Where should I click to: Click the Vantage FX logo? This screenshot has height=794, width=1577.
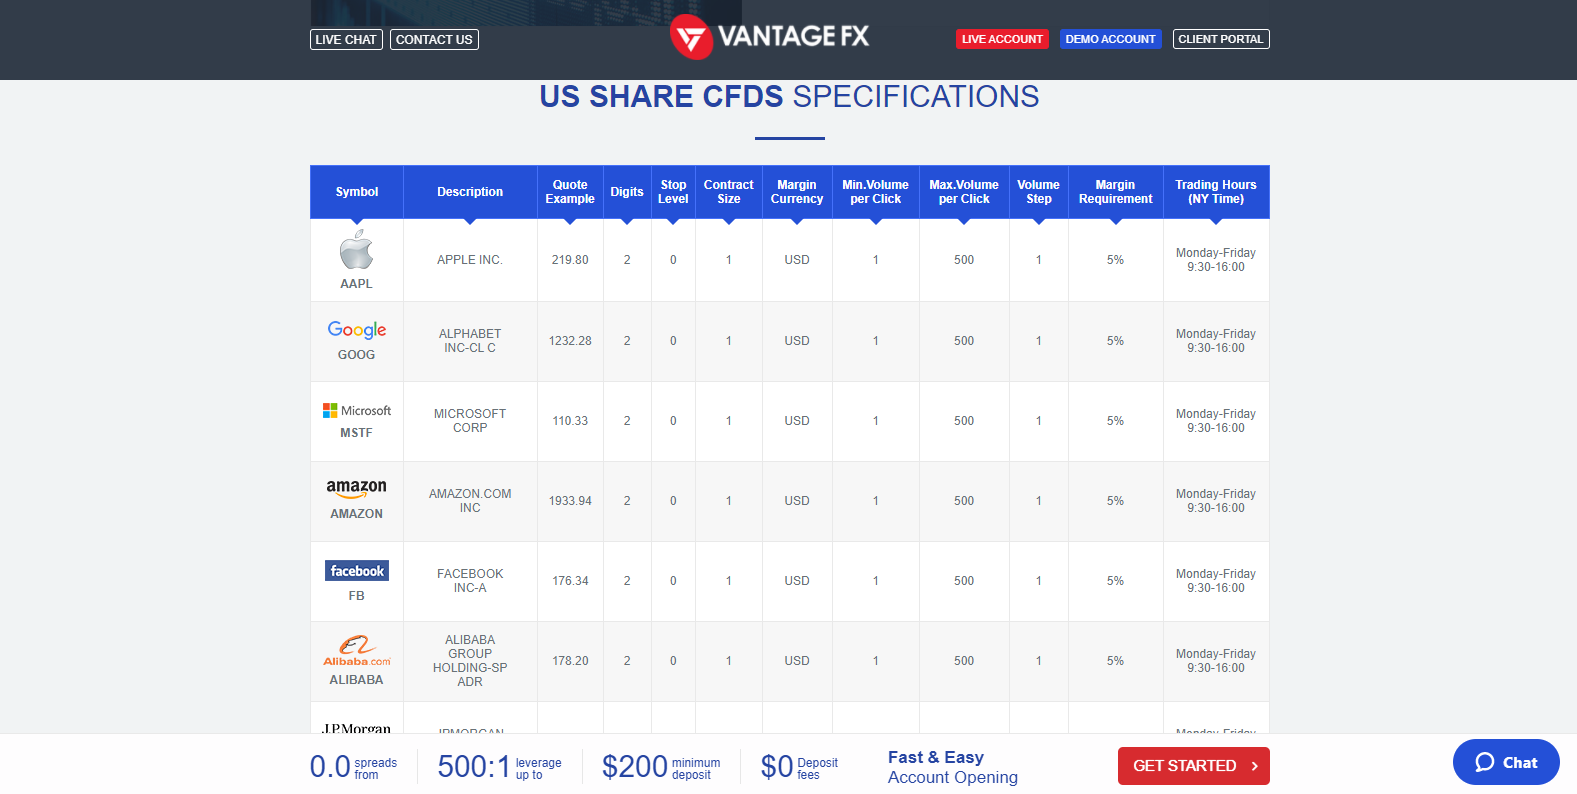[x=770, y=37]
